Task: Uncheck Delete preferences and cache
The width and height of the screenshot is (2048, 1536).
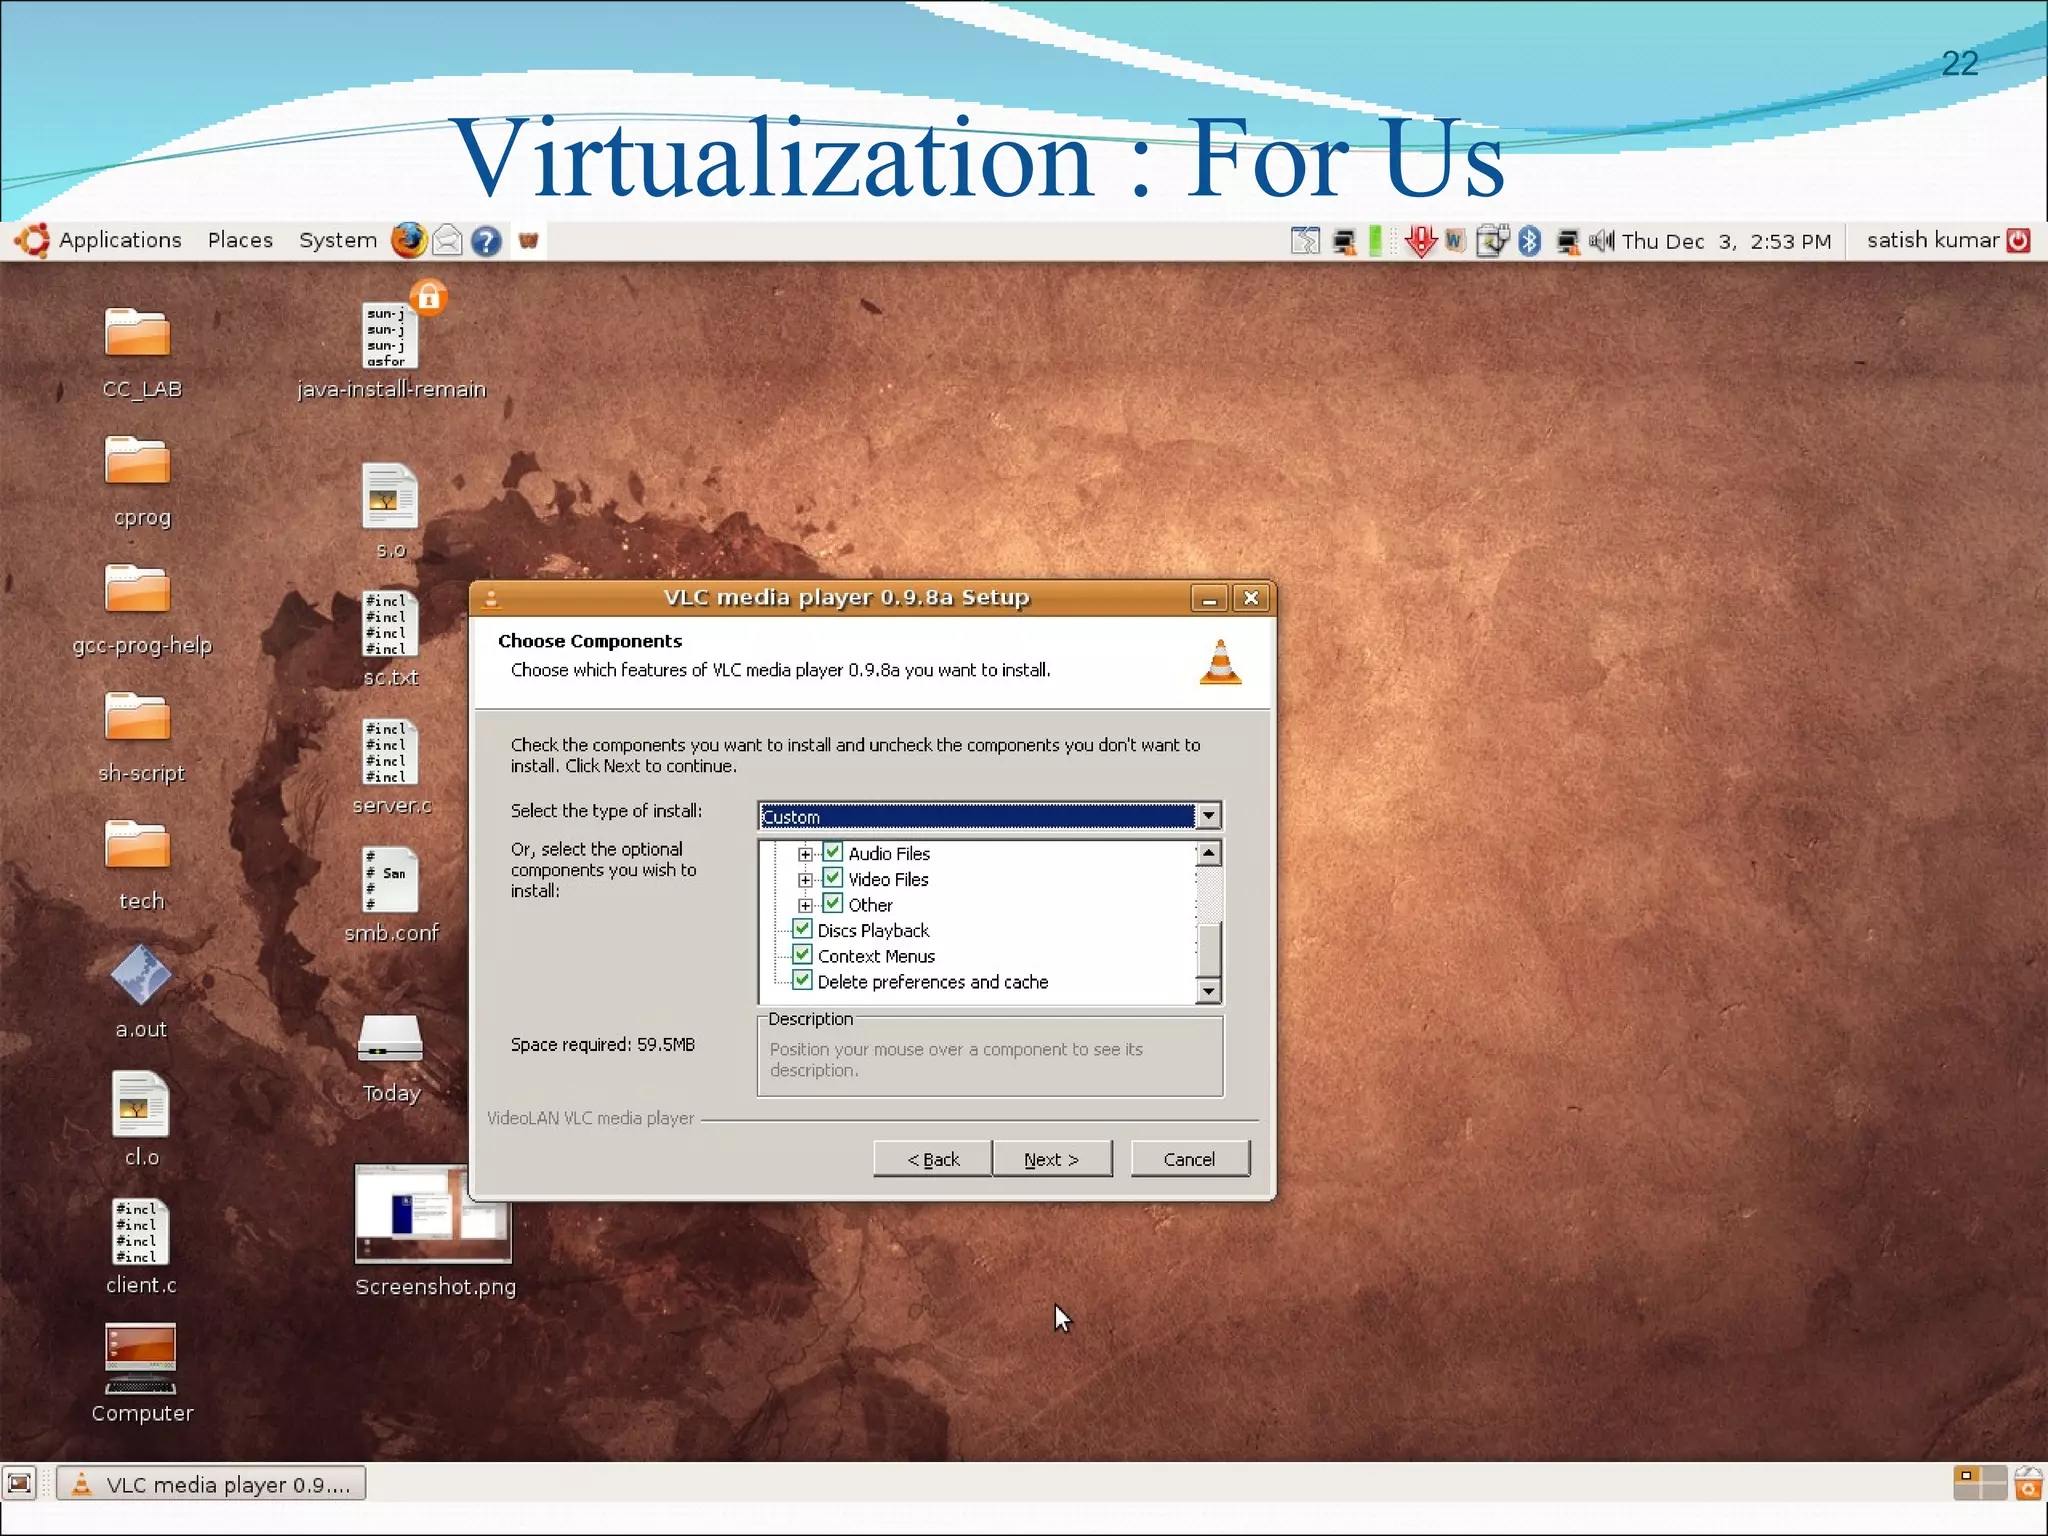Action: (x=802, y=981)
